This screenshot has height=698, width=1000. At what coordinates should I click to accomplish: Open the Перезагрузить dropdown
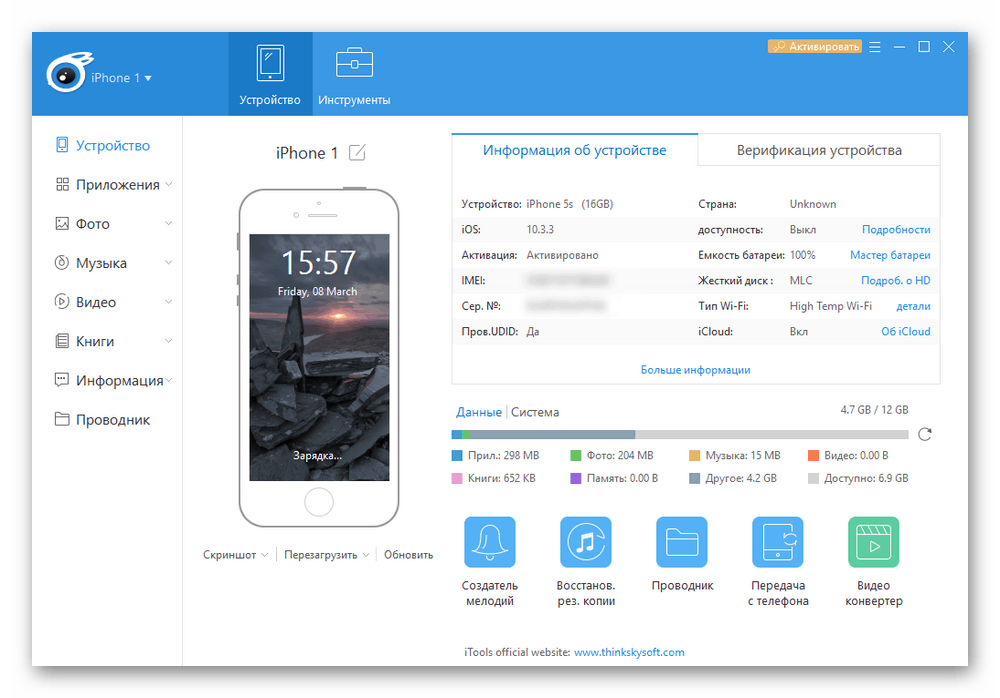coord(327,555)
